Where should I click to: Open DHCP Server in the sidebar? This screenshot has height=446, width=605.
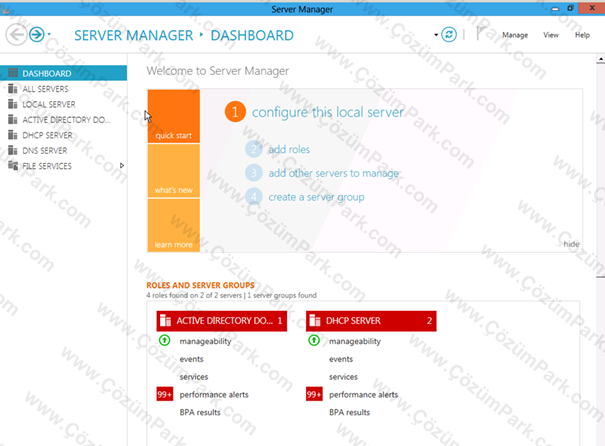(63, 135)
